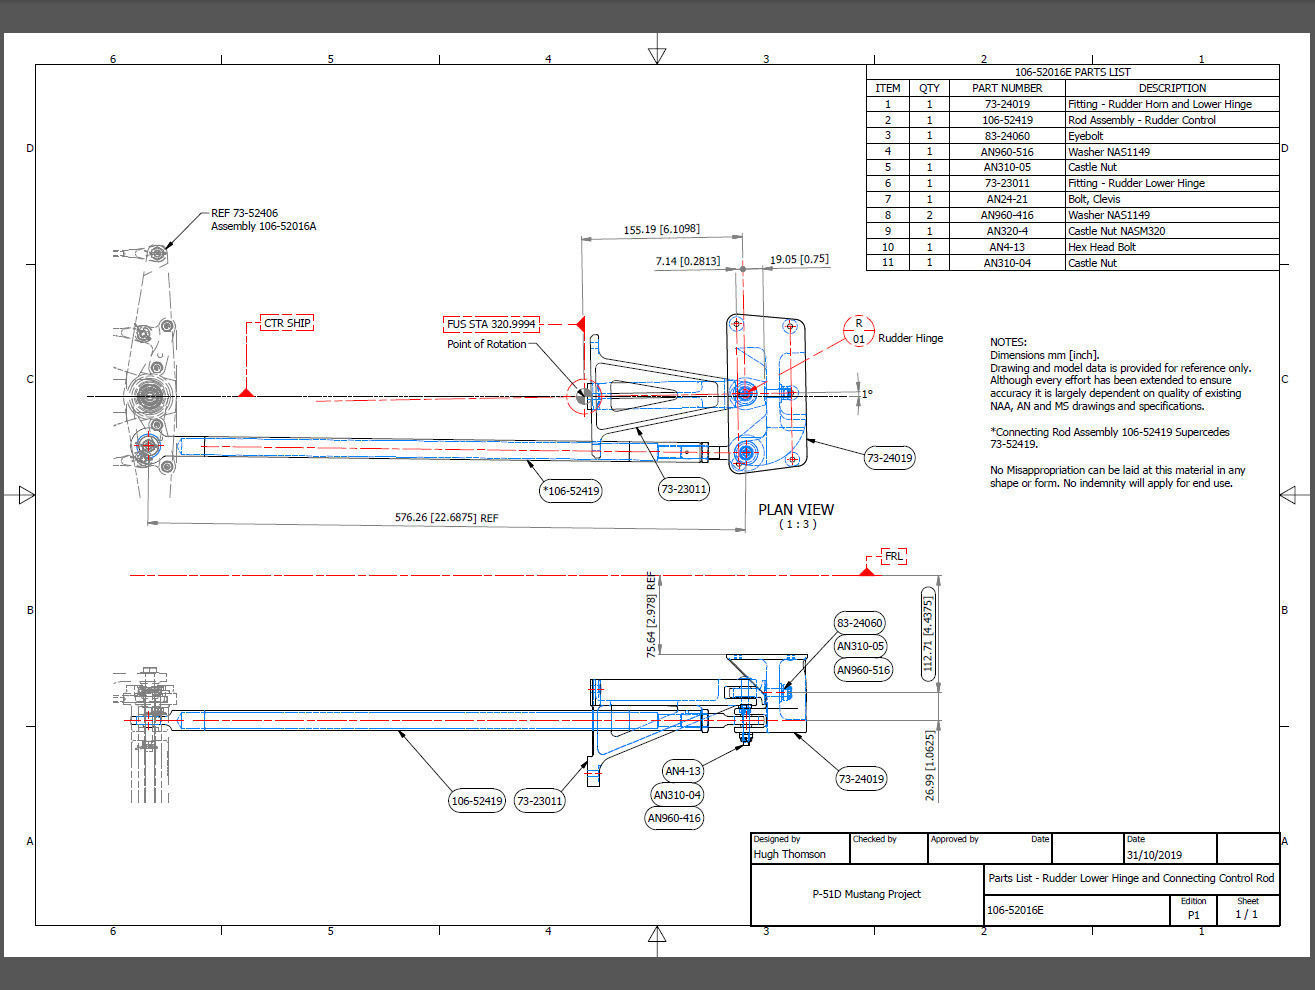Click the AN960-416 callout balloon
The width and height of the screenshot is (1315, 990).
click(675, 818)
